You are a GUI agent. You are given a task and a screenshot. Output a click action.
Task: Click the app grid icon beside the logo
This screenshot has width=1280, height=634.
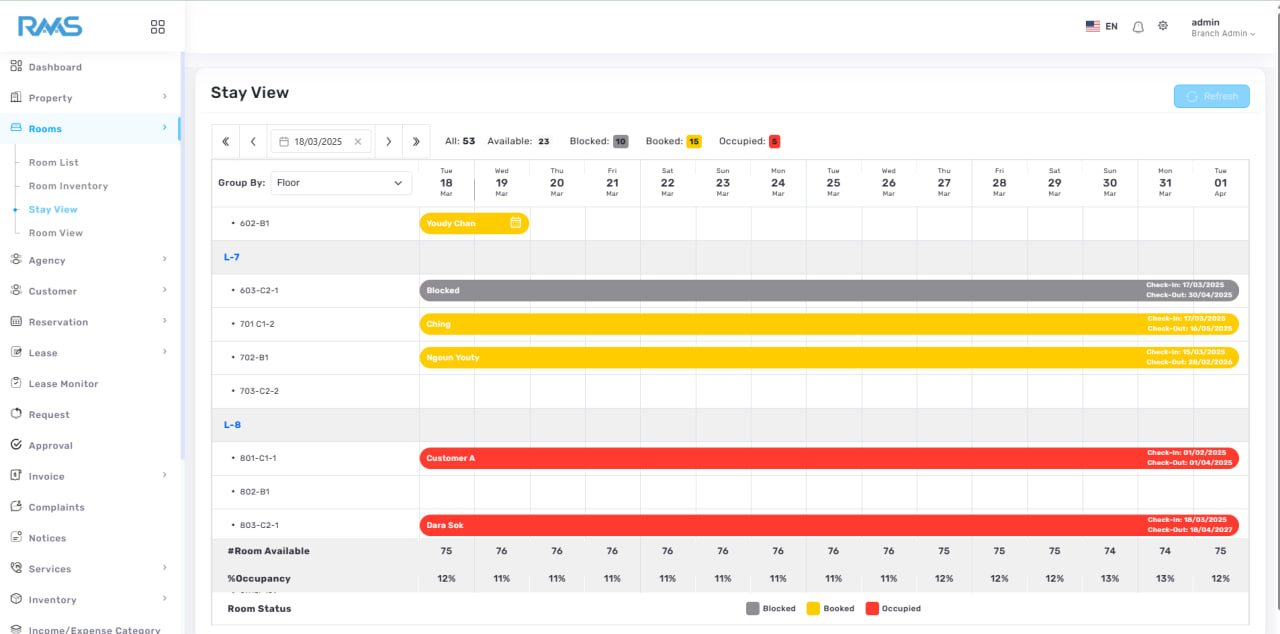(x=158, y=27)
